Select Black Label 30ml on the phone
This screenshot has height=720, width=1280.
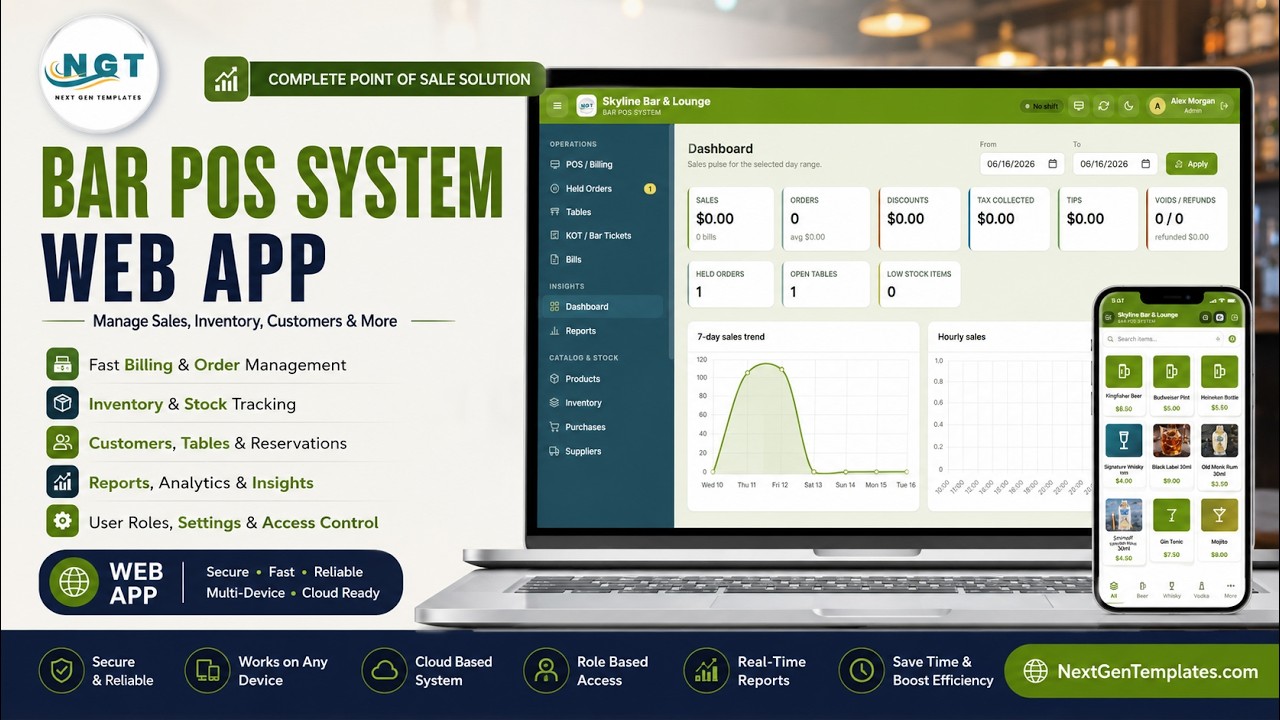[x=1172, y=456]
